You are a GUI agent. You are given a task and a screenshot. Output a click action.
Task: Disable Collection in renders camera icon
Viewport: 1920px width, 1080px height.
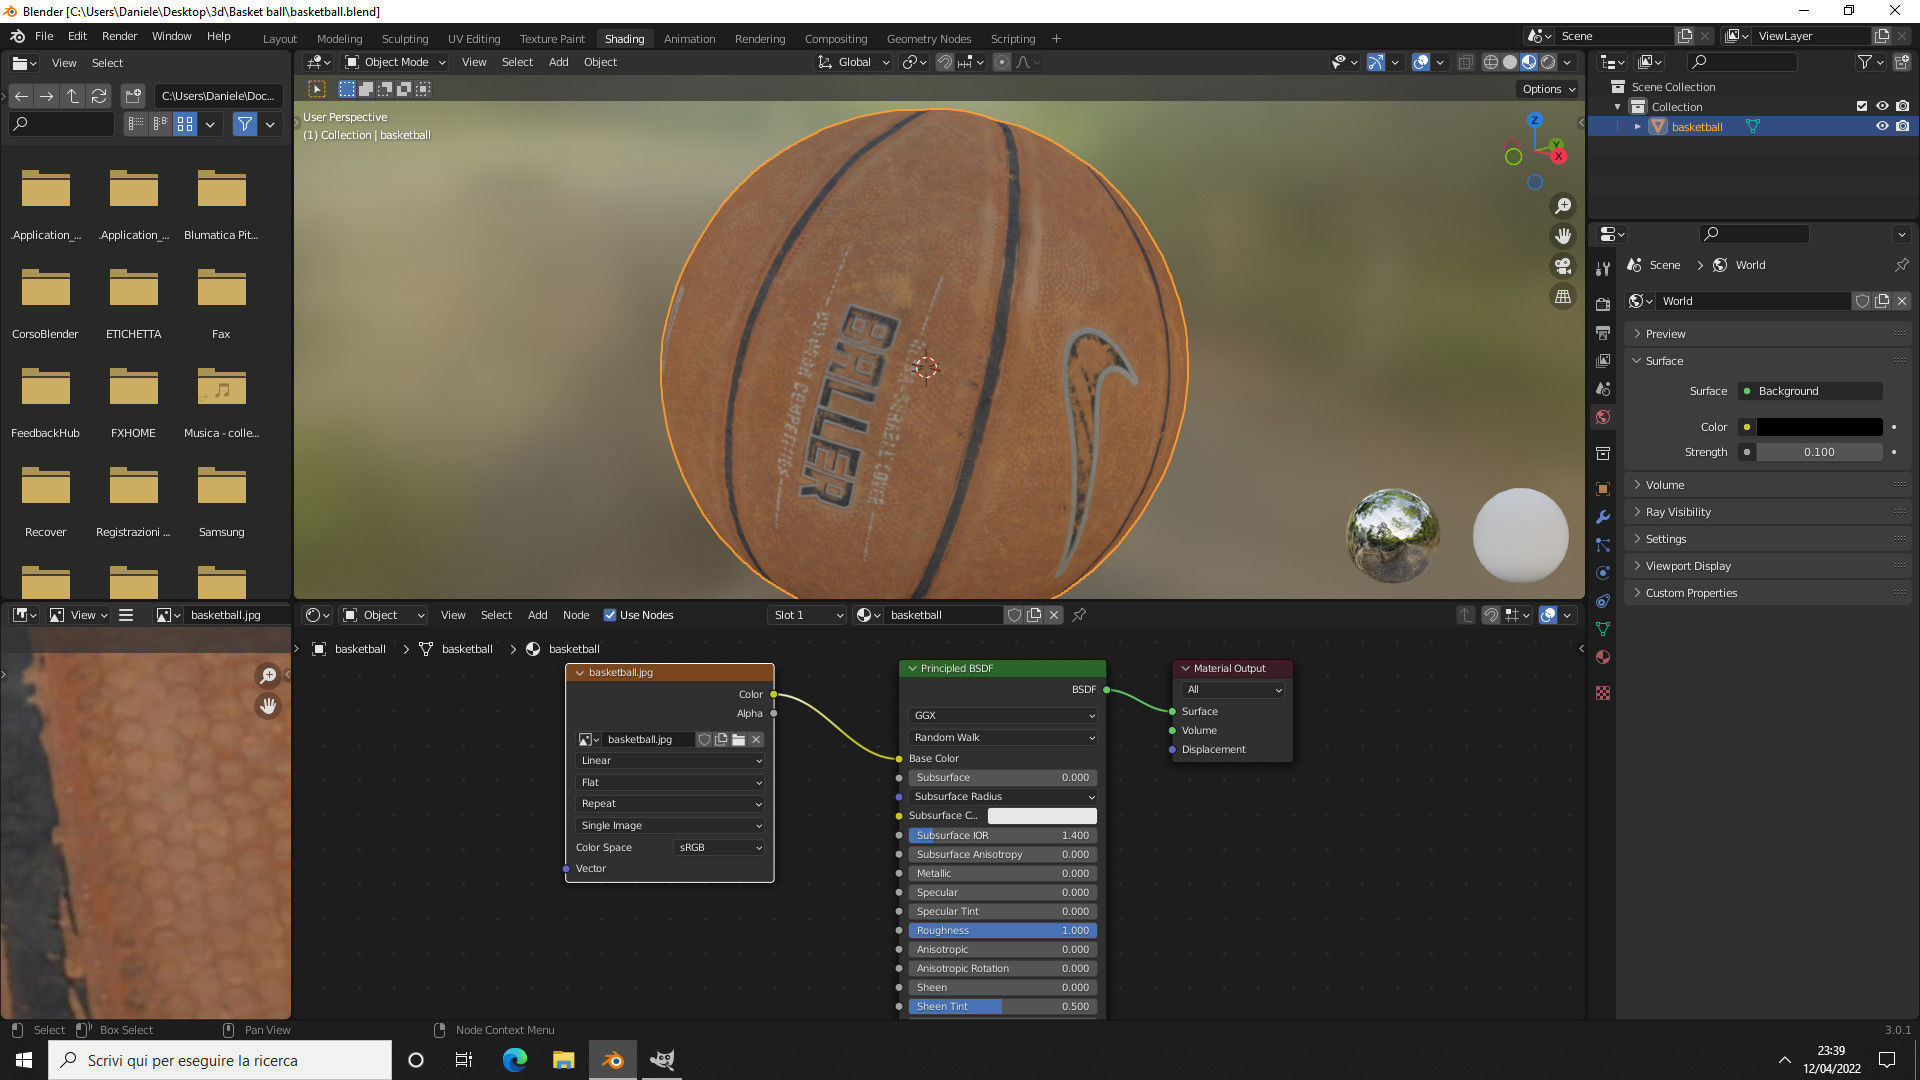click(1902, 106)
